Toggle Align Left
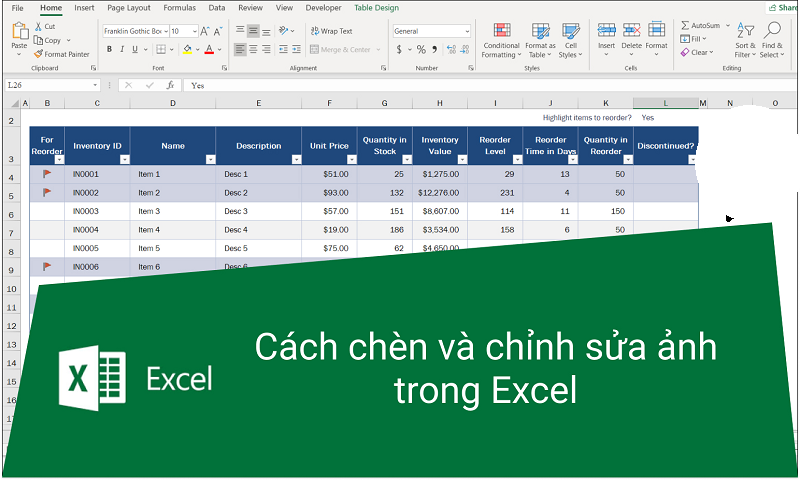This screenshot has height=480, width=800. 240,49
